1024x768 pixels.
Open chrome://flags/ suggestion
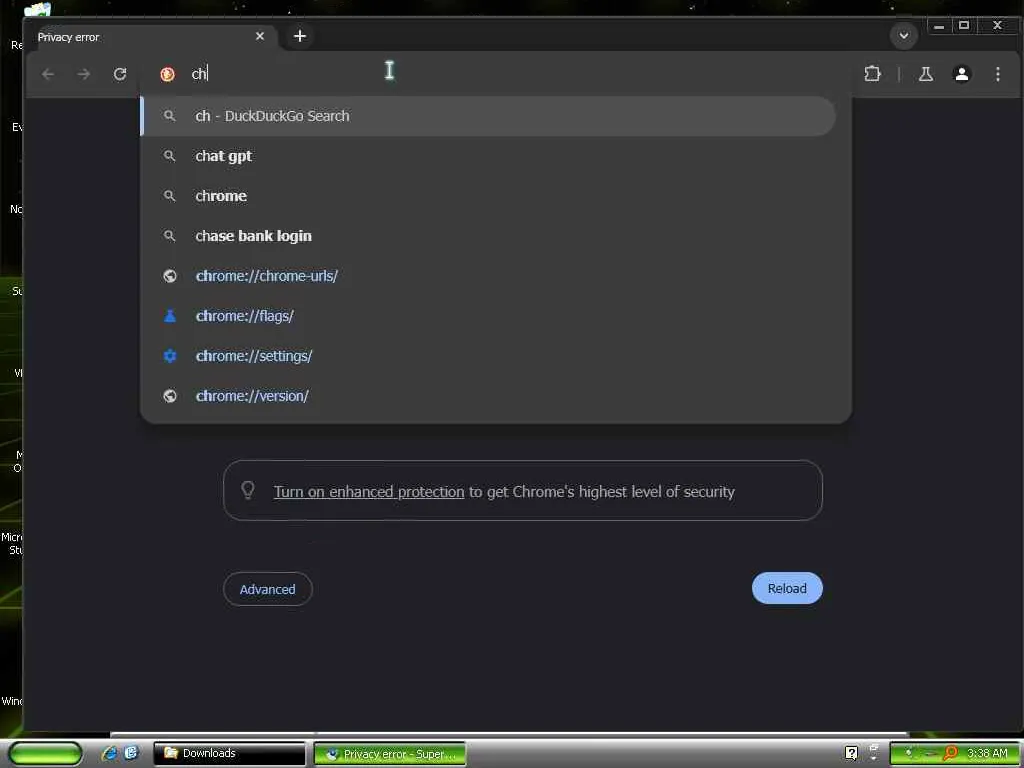tap(488, 316)
